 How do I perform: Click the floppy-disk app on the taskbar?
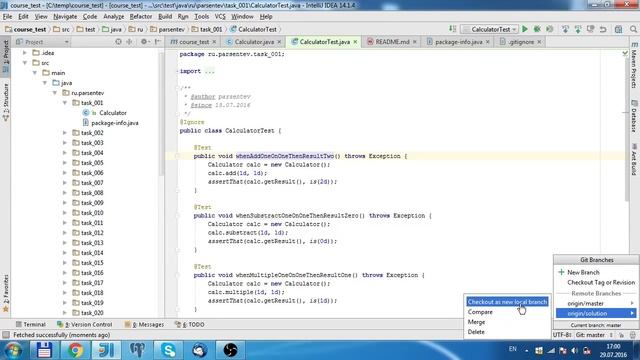(44, 350)
